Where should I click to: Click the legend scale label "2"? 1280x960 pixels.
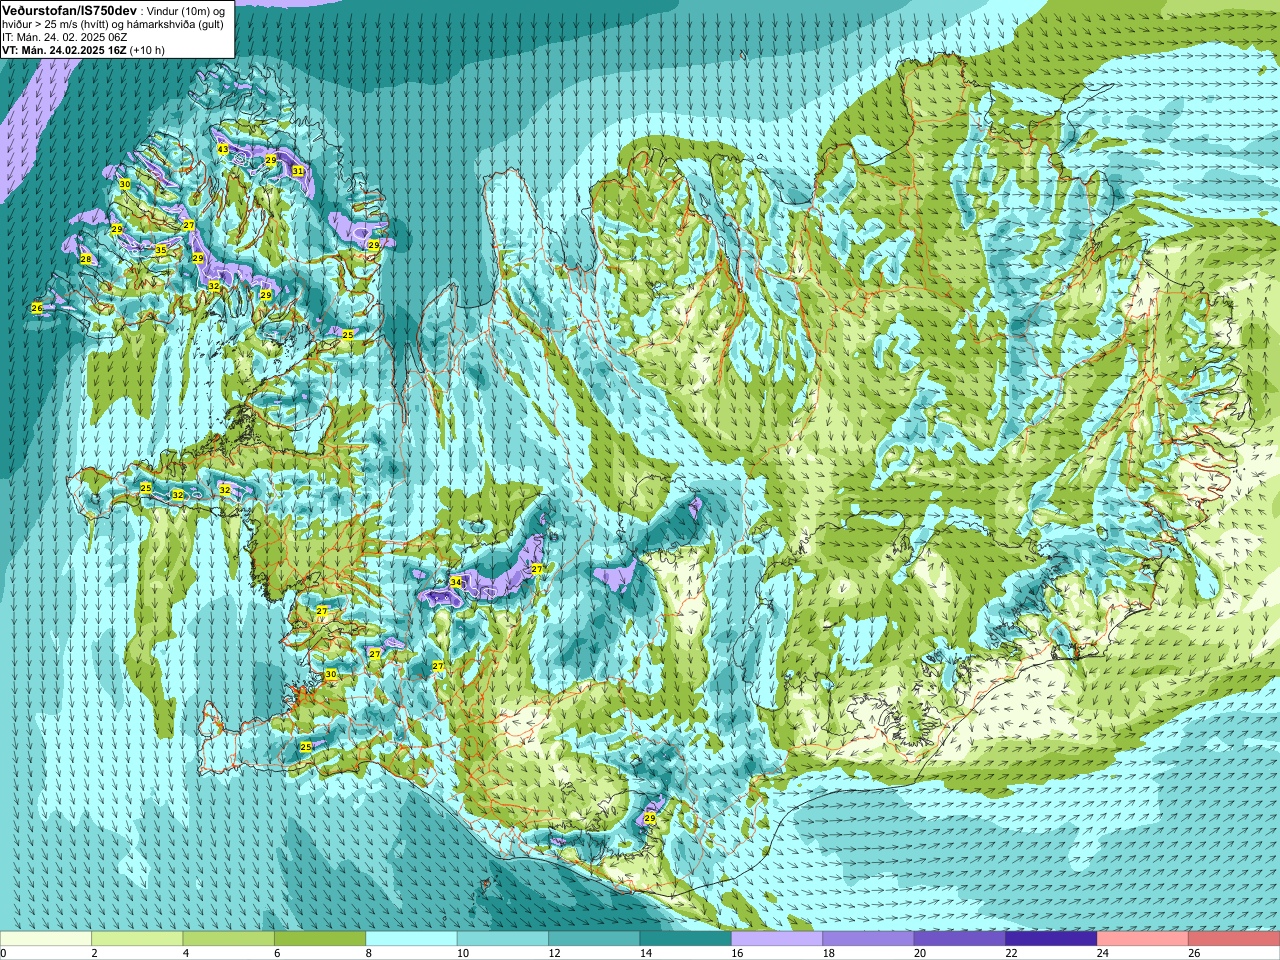coord(94,953)
